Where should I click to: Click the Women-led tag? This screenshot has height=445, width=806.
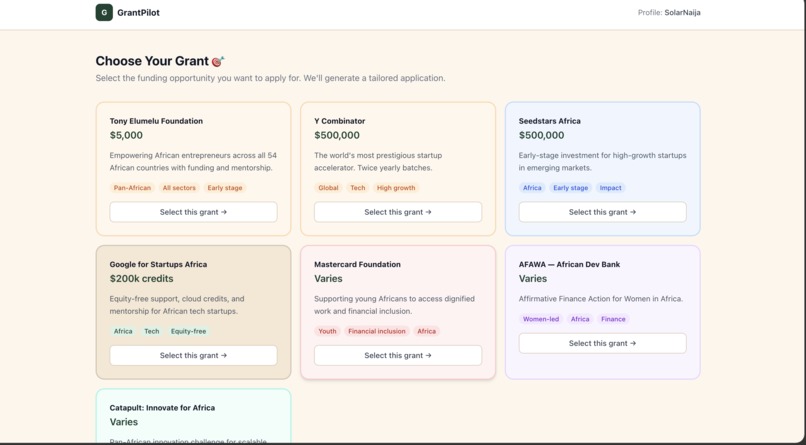click(x=541, y=319)
